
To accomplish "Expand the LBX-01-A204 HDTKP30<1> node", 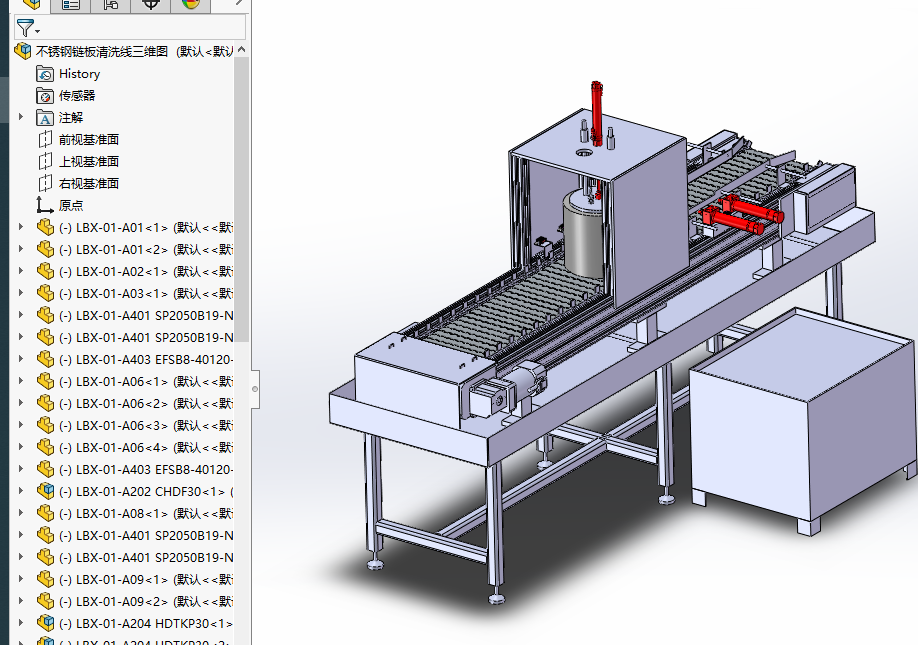I will (21, 623).
